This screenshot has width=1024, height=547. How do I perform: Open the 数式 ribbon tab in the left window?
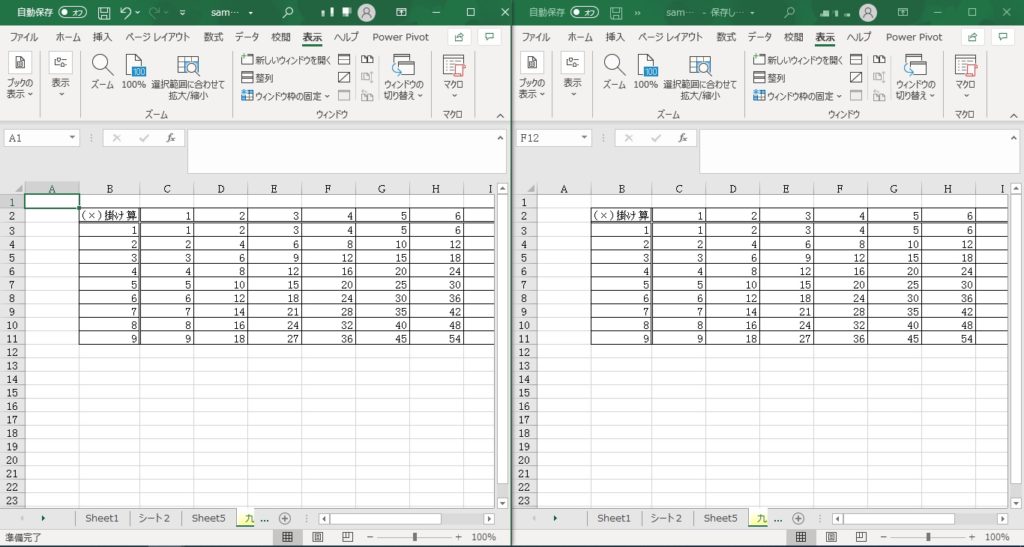coord(214,37)
